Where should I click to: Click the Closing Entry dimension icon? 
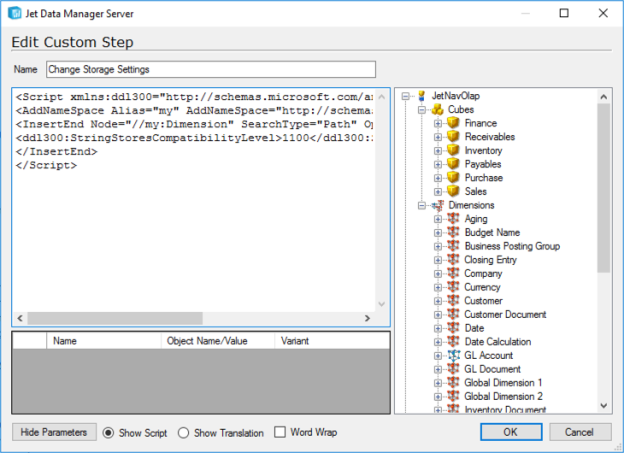click(x=453, y=260)
